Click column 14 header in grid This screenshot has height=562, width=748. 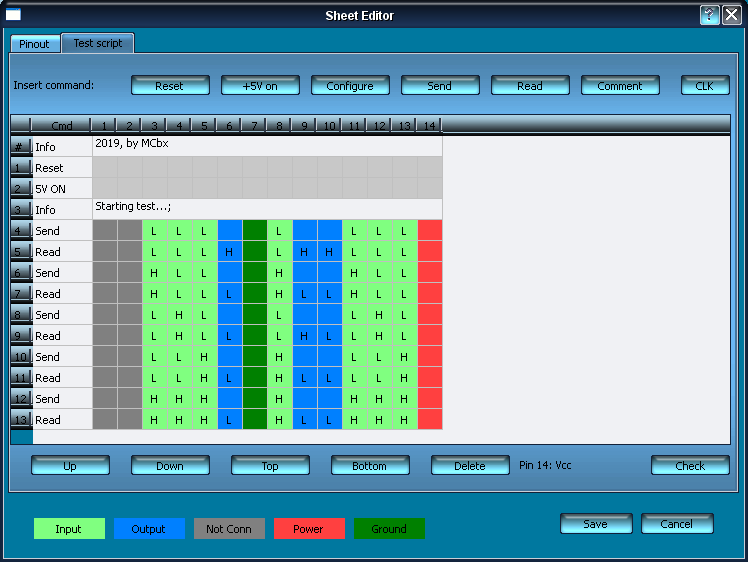(429, 126)
